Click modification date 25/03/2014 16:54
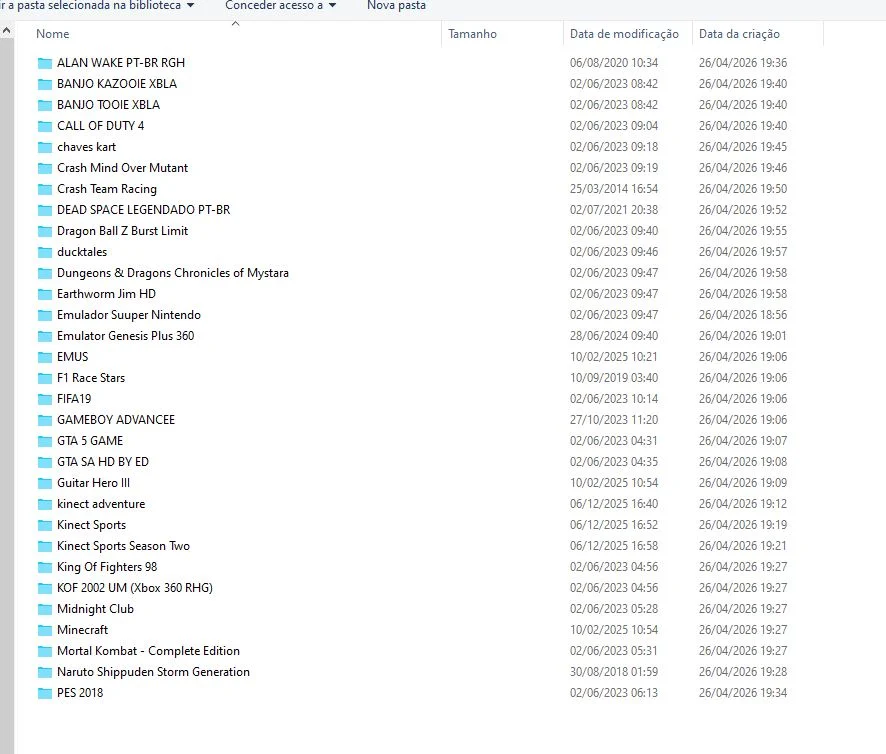The width and height of the screenshot is (886, 754). [x=614, y=189]
